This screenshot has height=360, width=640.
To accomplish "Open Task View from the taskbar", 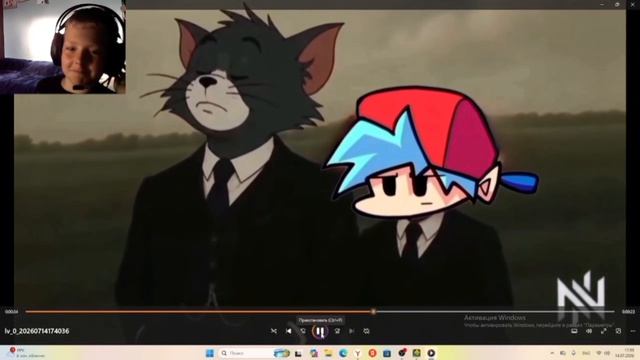I will point(298,353).
